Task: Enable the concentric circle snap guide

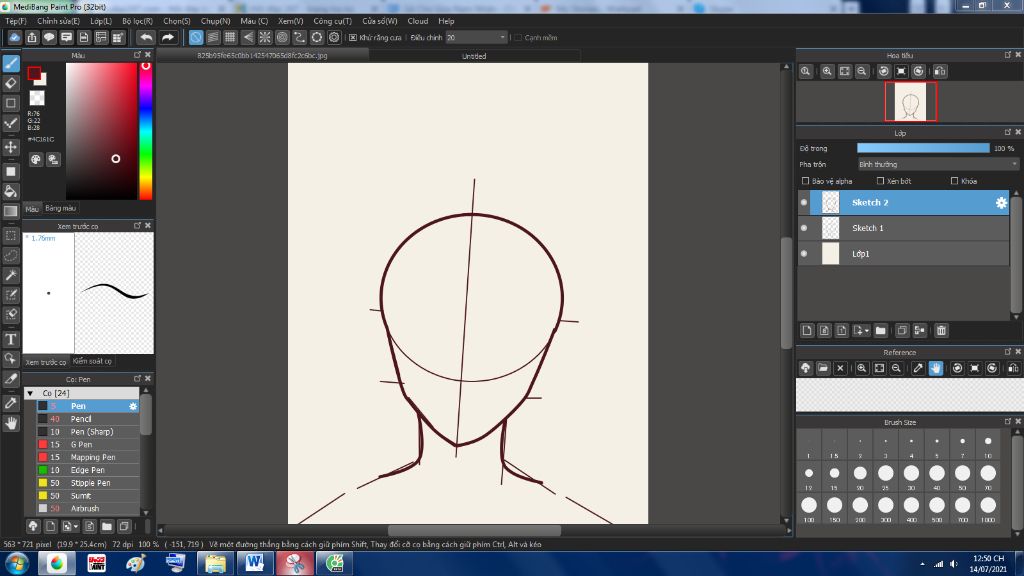Action: [282, 37]
